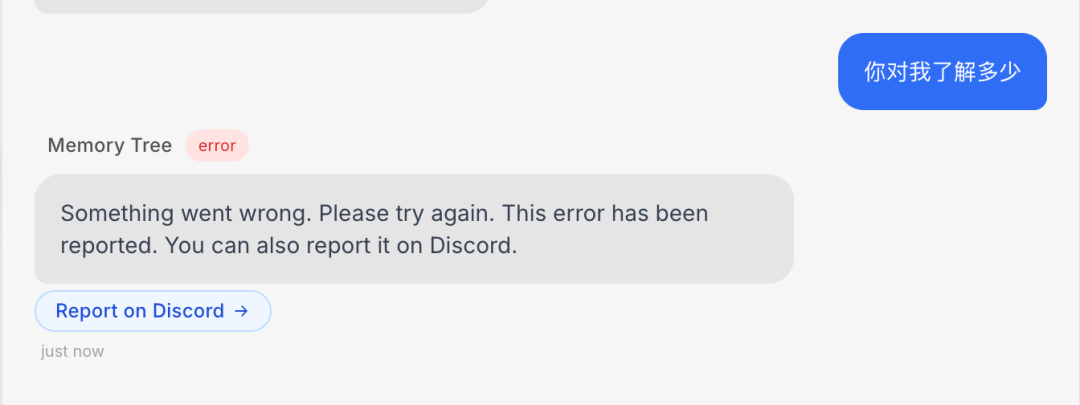Select the Memory Tree sender label

(110, 145)
